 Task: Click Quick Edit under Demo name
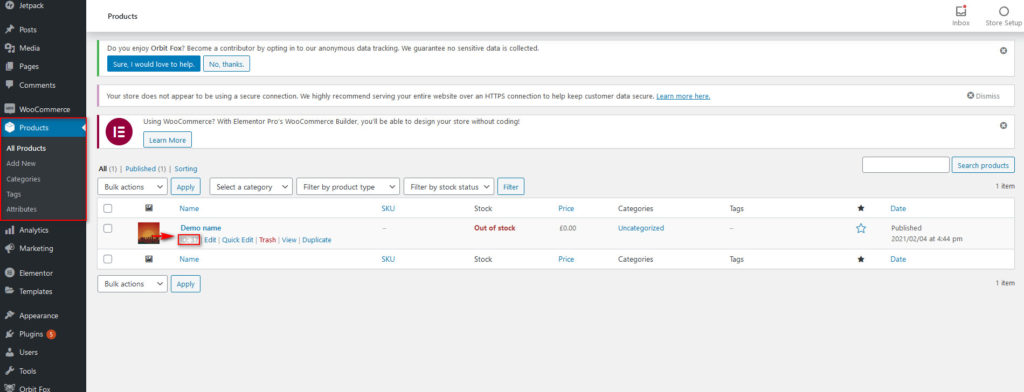click(x=238, y=240)
